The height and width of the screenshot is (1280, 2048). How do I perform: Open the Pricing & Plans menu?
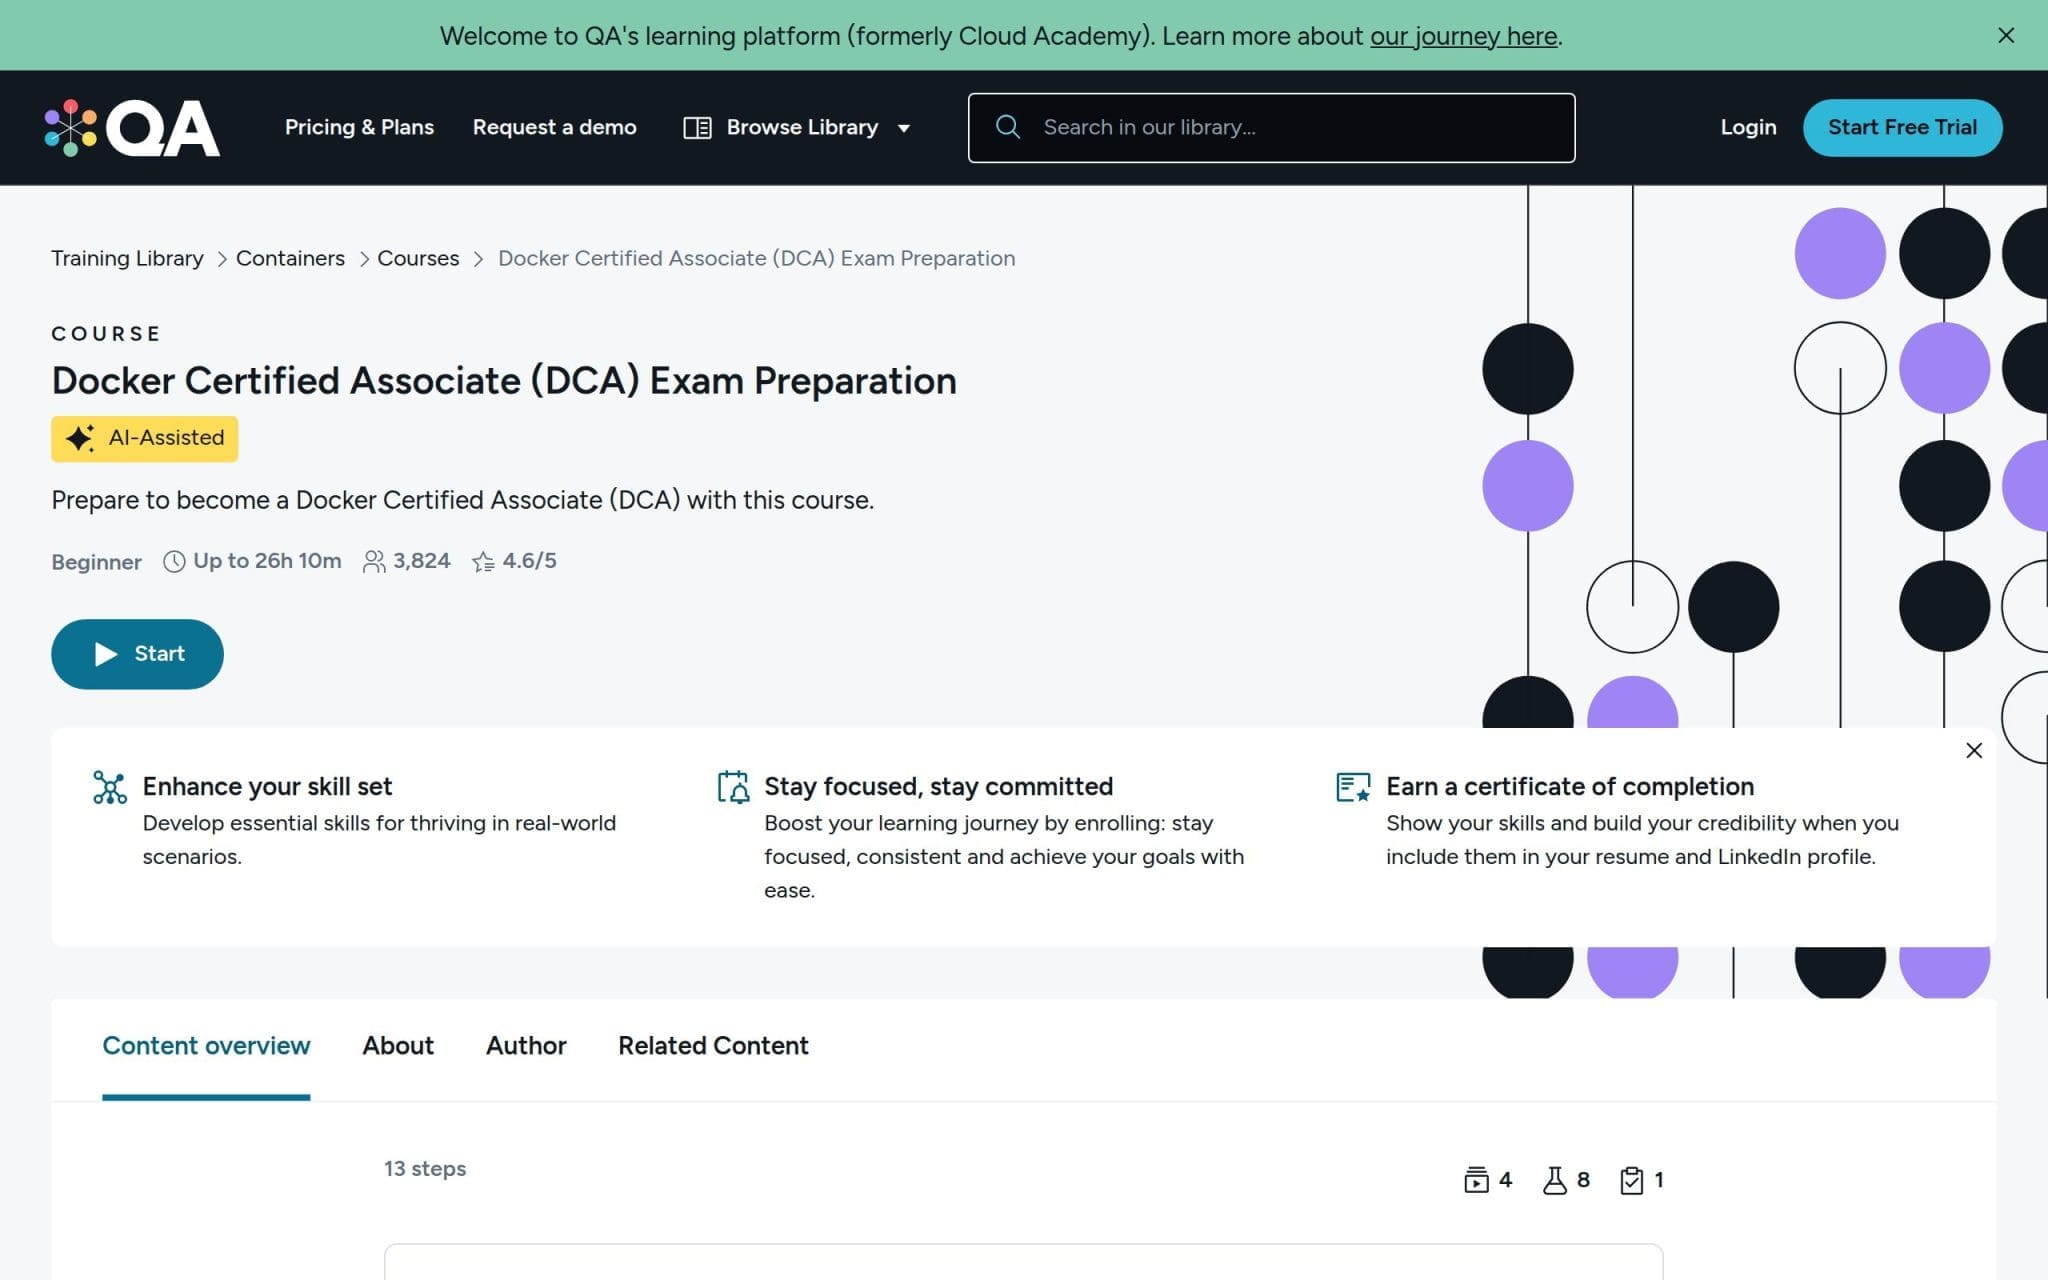coord(359,127)
